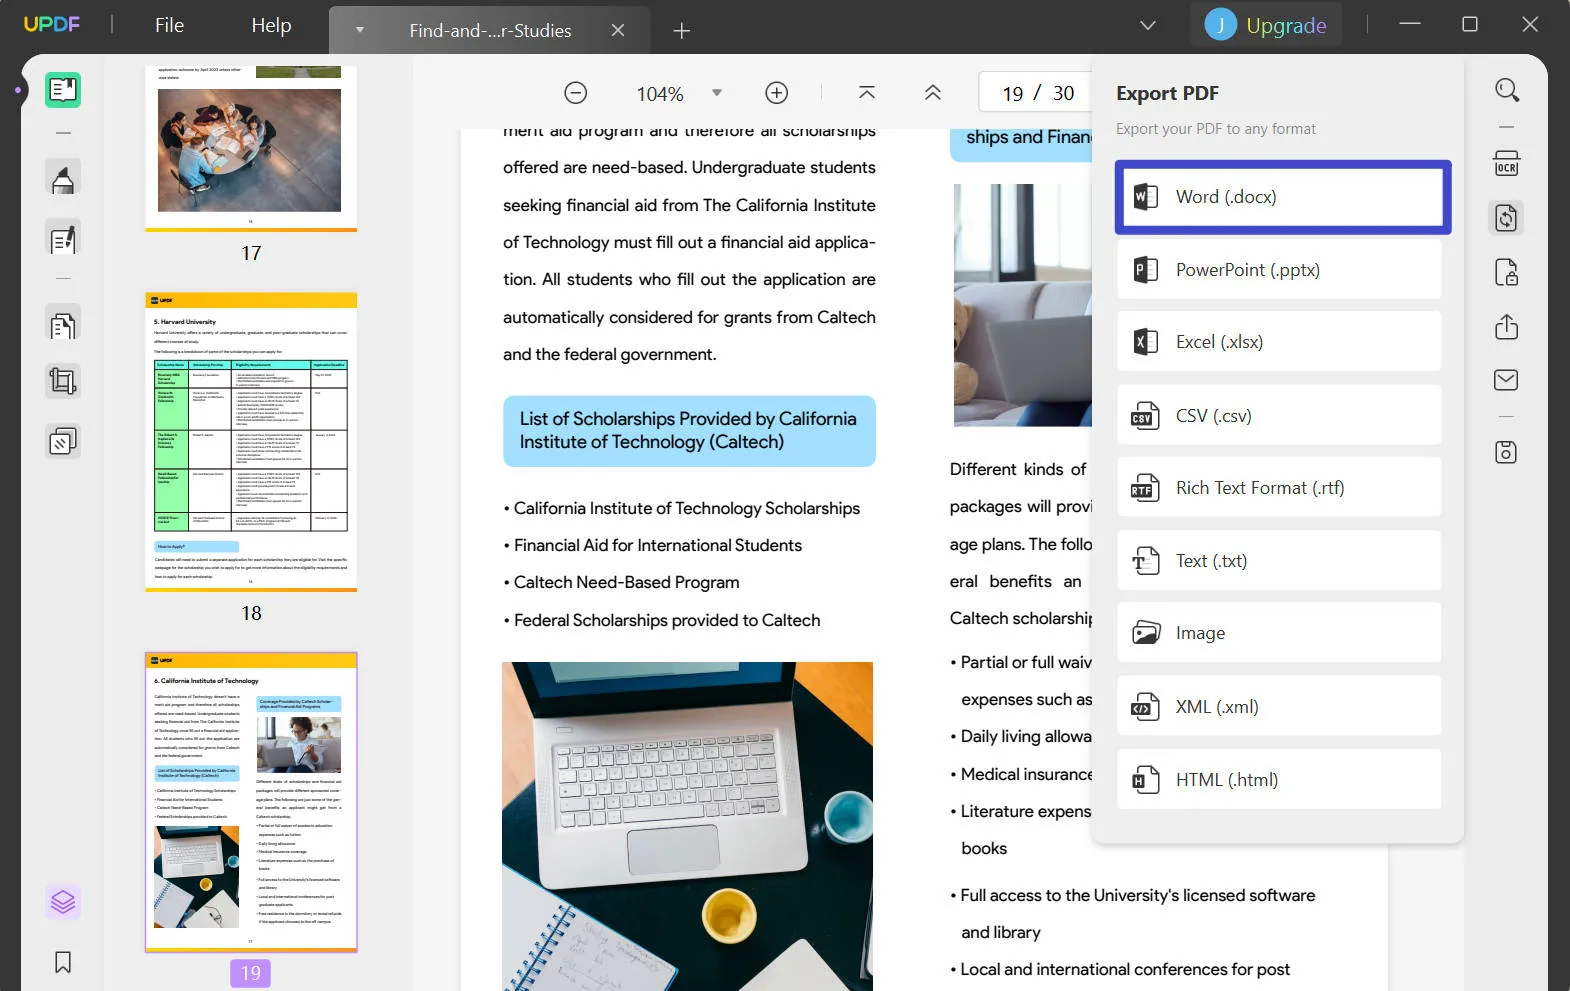Open the Reader mode icon in left sidebar
The image size is (1570, 991).
coord(63,90)
